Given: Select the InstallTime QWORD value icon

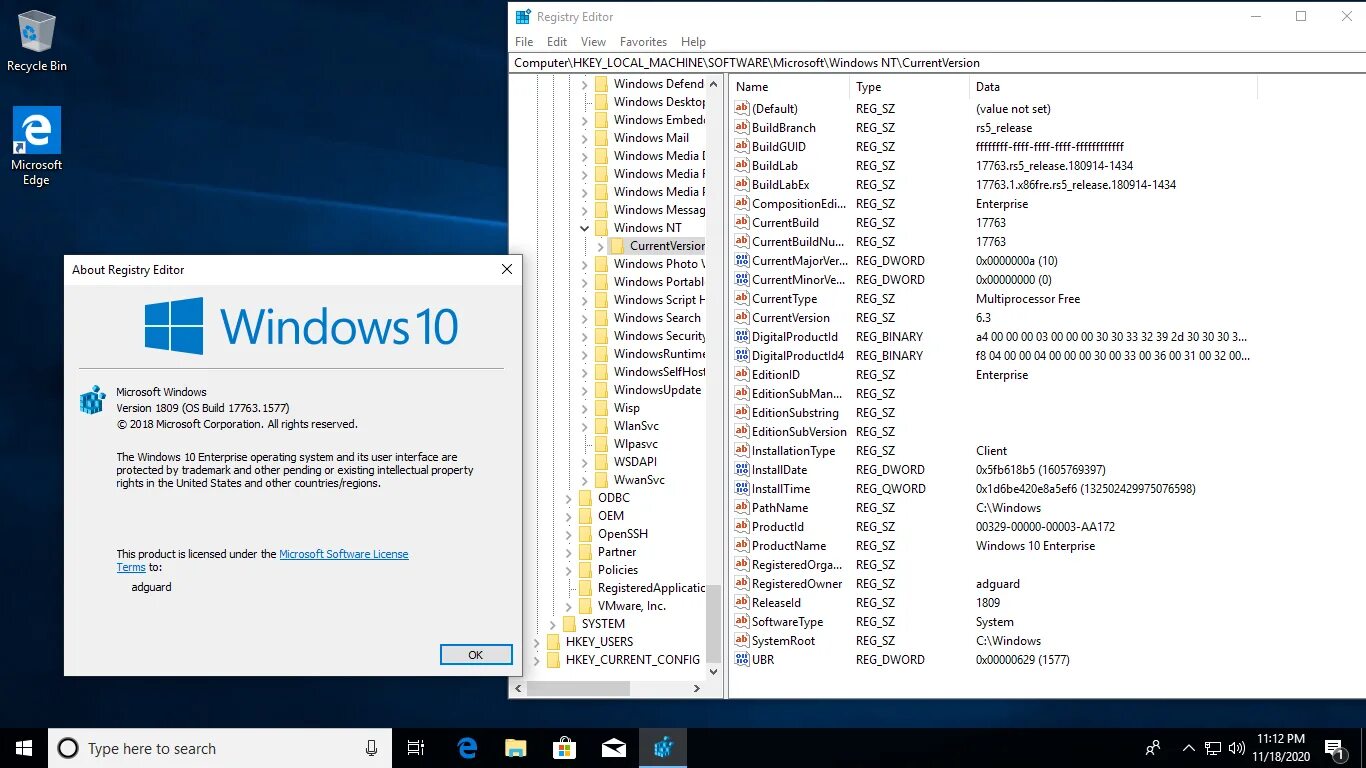Looking at the screenshot, I should point(742,489).
